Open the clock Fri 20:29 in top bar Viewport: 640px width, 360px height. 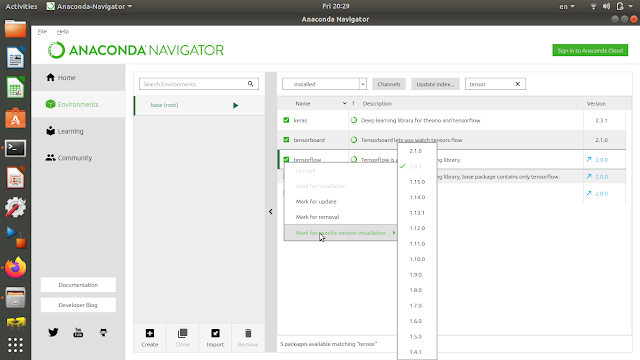(336, 6)
